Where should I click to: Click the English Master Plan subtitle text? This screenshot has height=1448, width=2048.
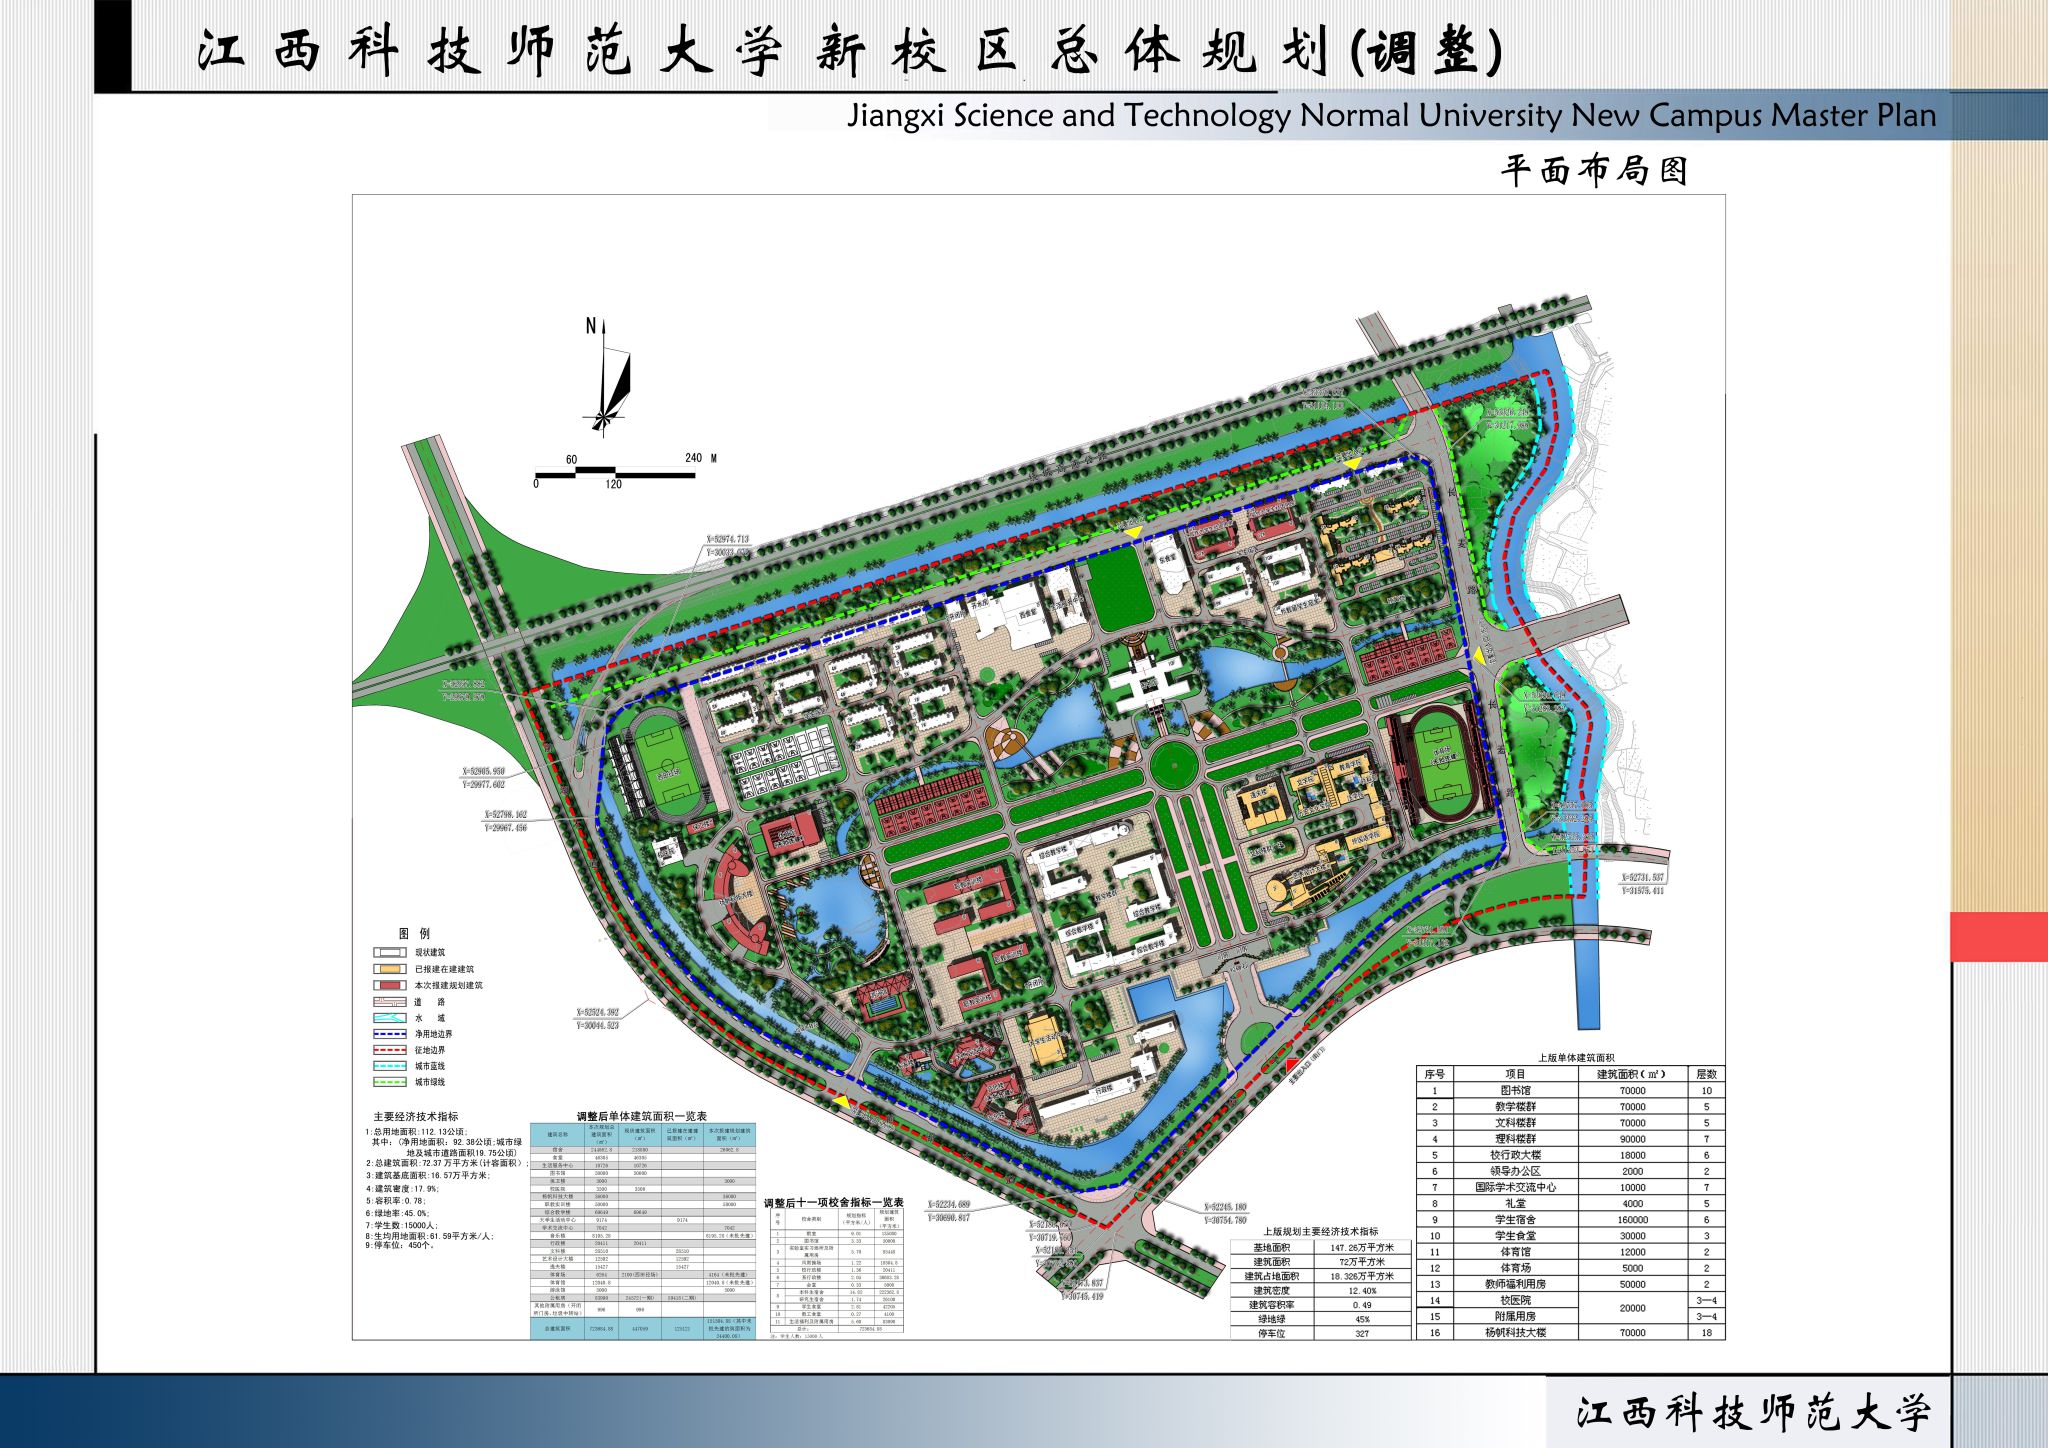[x=1390, y=116]
